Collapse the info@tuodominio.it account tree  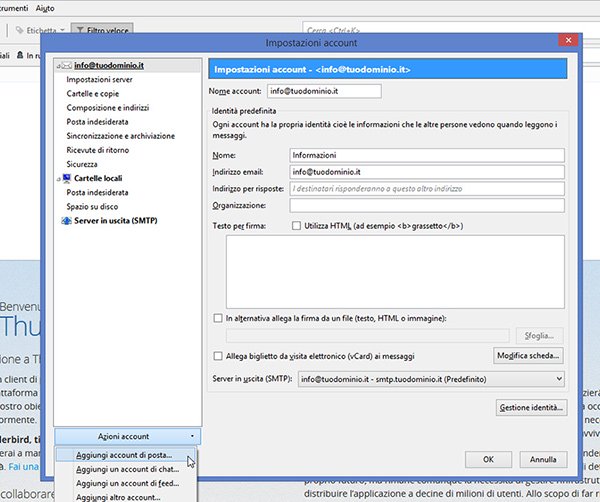coord(58,66)
